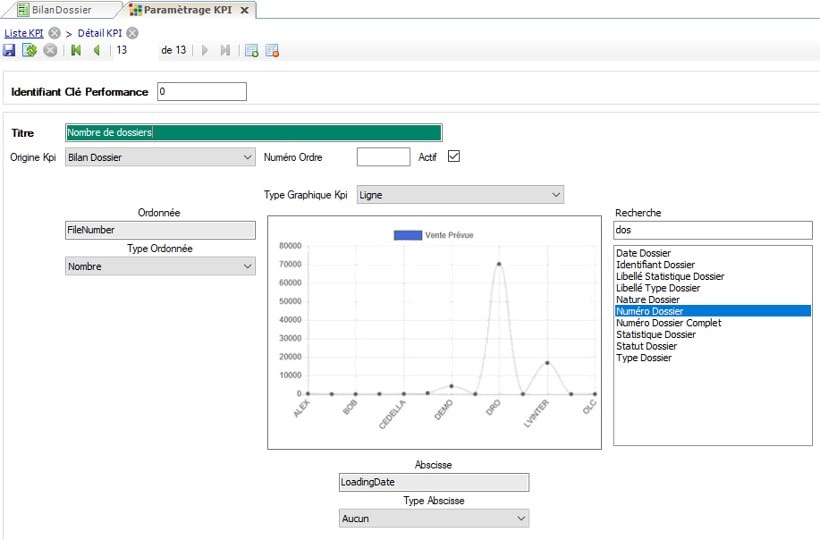Open the Liste KPI link

(24, 33)
